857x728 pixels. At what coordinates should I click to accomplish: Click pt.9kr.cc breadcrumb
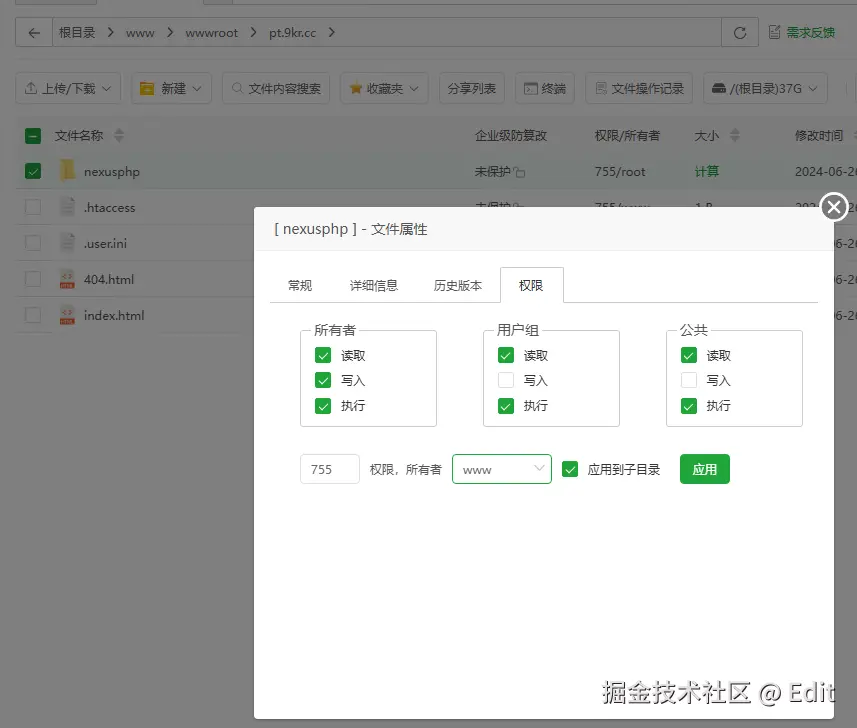coord(292,33)
